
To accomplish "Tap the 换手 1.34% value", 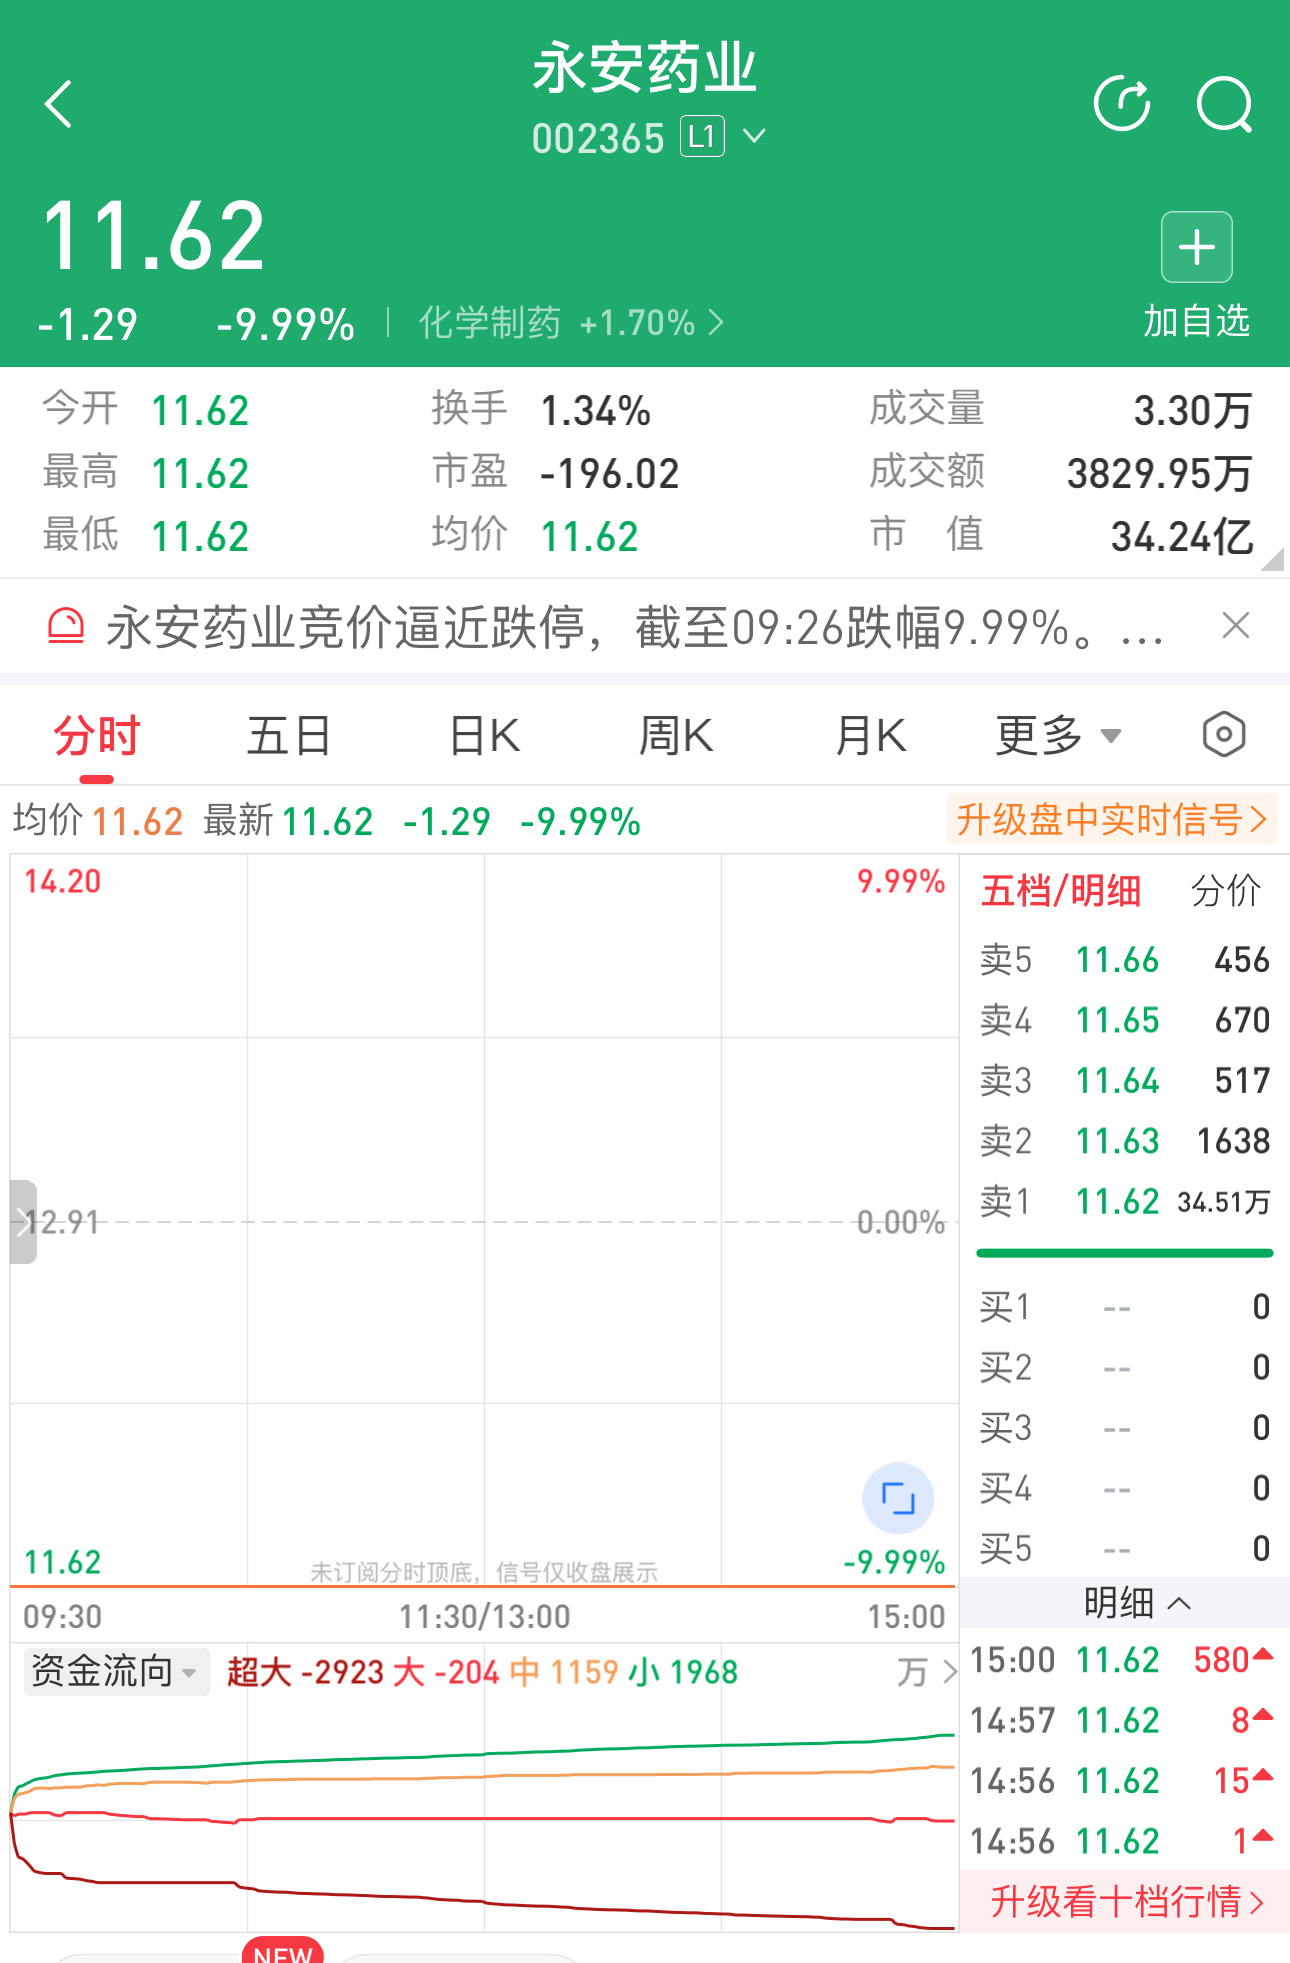I will pyautogui.click(x=596, y=411).
